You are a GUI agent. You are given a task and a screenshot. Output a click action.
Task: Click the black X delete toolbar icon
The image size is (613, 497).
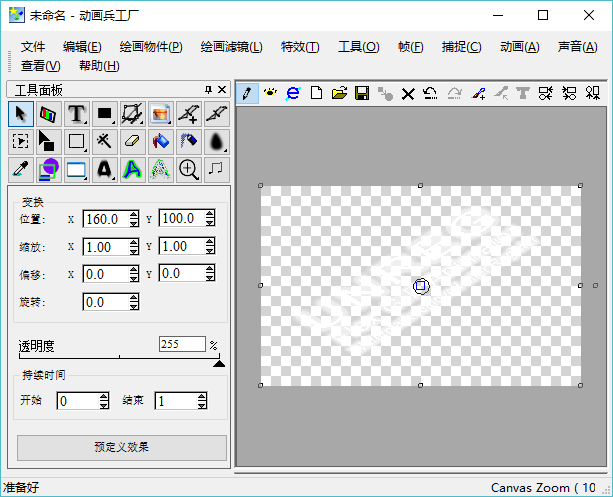tap(408, 94)
